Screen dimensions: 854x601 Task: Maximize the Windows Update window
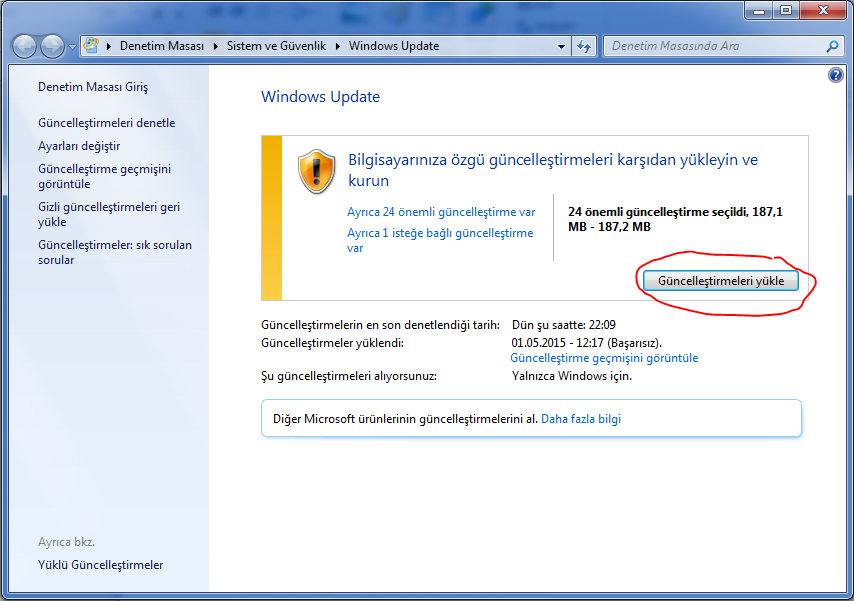[x=785, y=10]
